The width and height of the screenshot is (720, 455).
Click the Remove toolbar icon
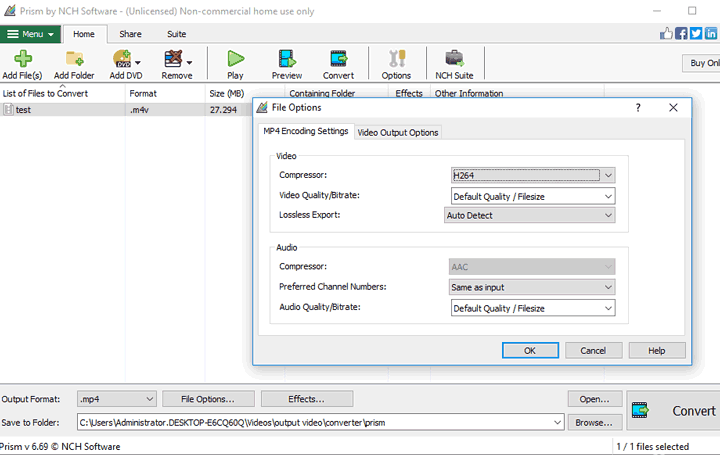176,64
